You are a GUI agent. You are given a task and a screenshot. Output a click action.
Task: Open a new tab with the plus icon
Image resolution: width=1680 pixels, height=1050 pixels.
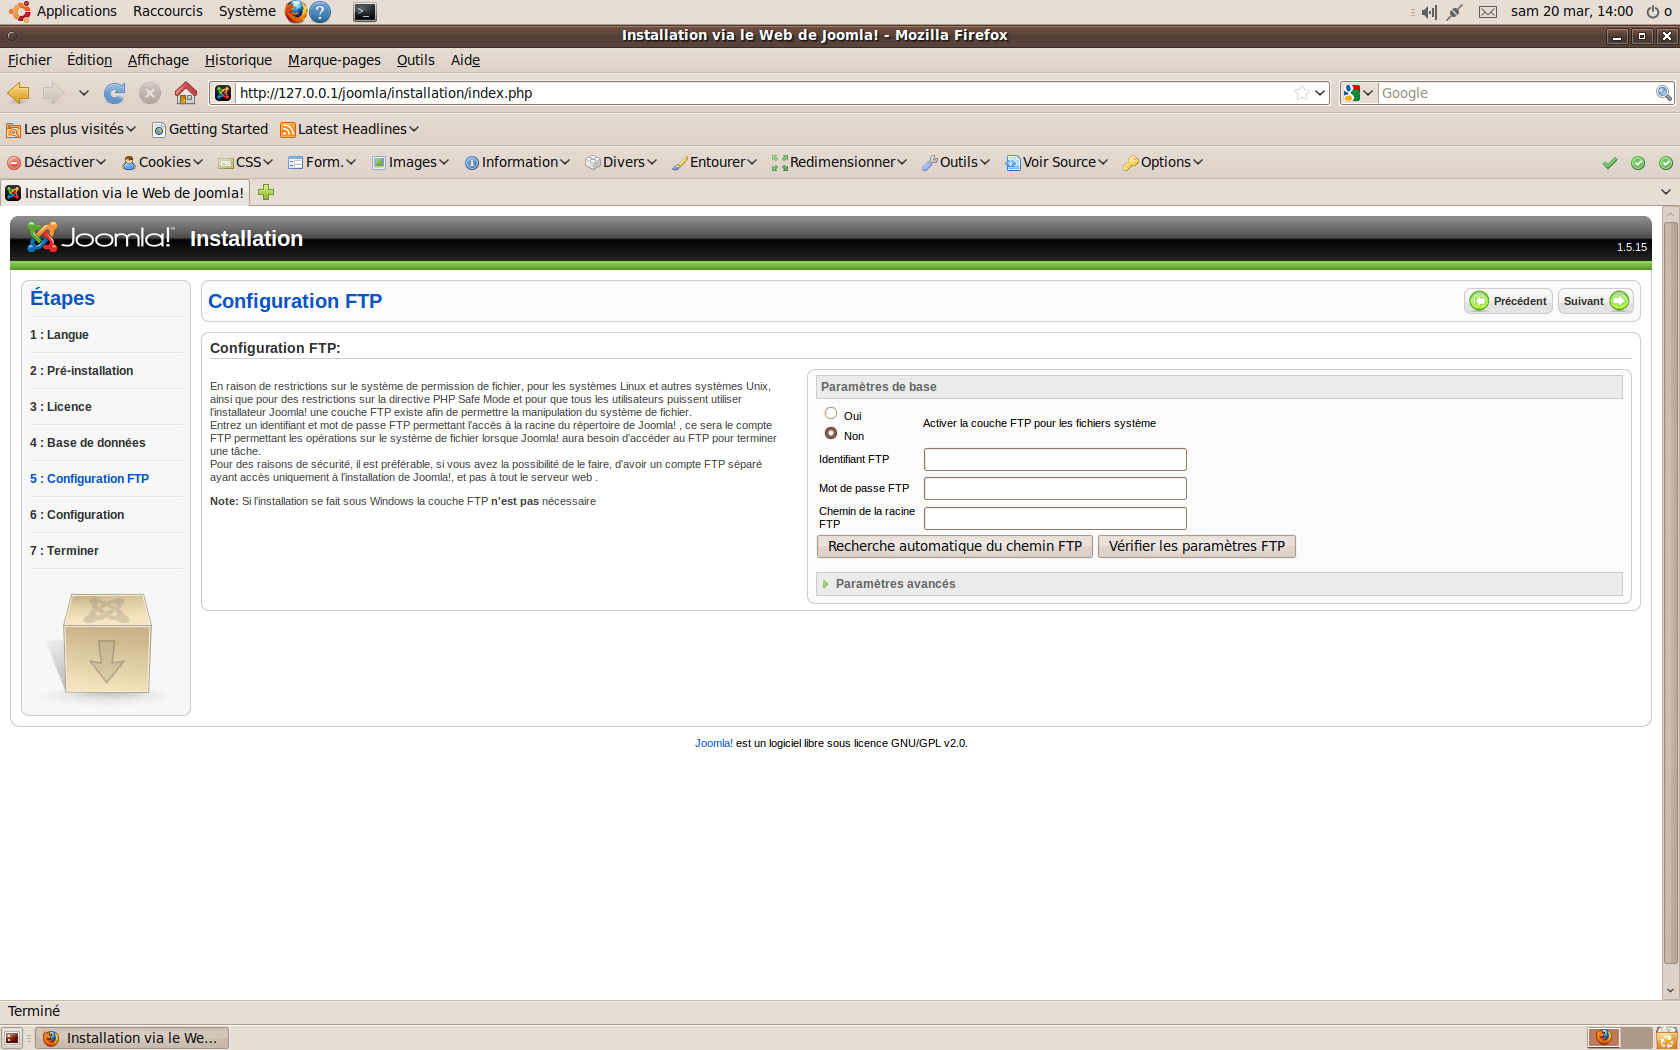(x=266, y=192)
